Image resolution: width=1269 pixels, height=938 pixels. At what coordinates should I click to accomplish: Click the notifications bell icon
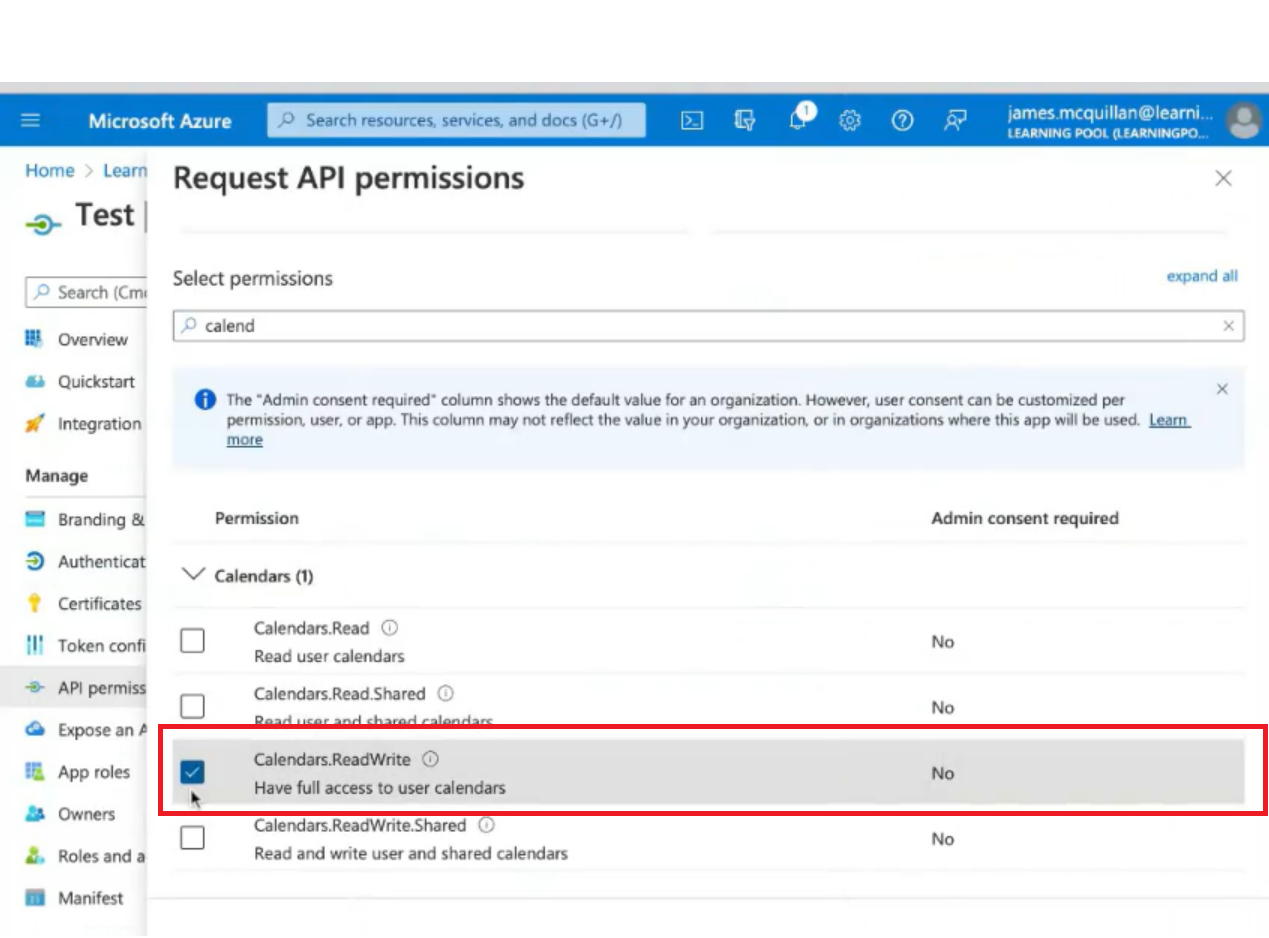pos(799,120)
